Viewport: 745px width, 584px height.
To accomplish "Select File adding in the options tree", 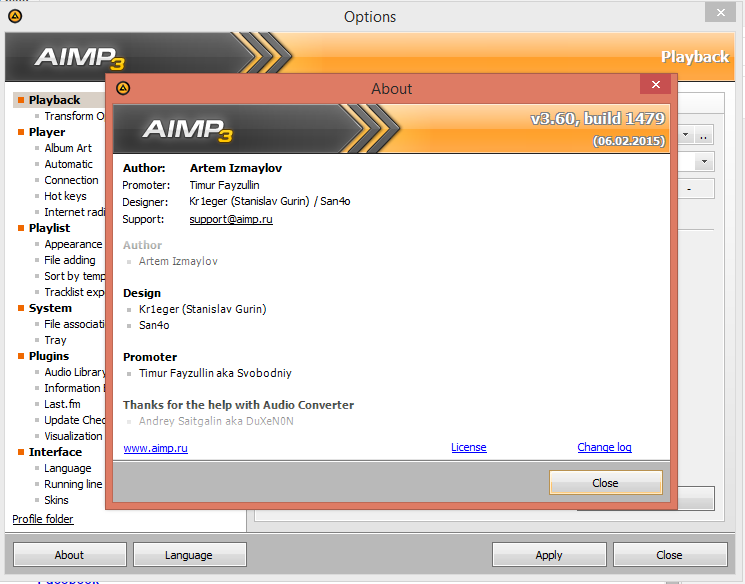I will click(69, 260).
